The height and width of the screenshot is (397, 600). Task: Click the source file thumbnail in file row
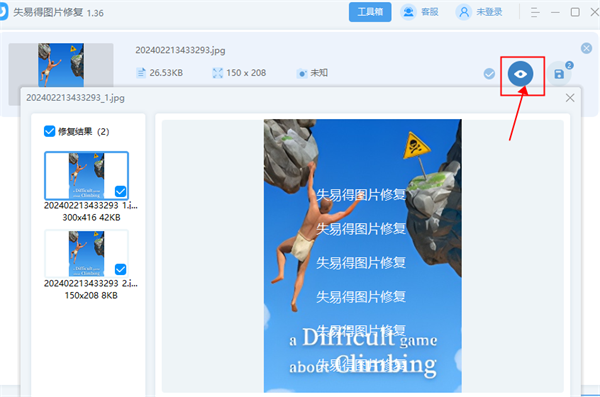tap(61, 65)
